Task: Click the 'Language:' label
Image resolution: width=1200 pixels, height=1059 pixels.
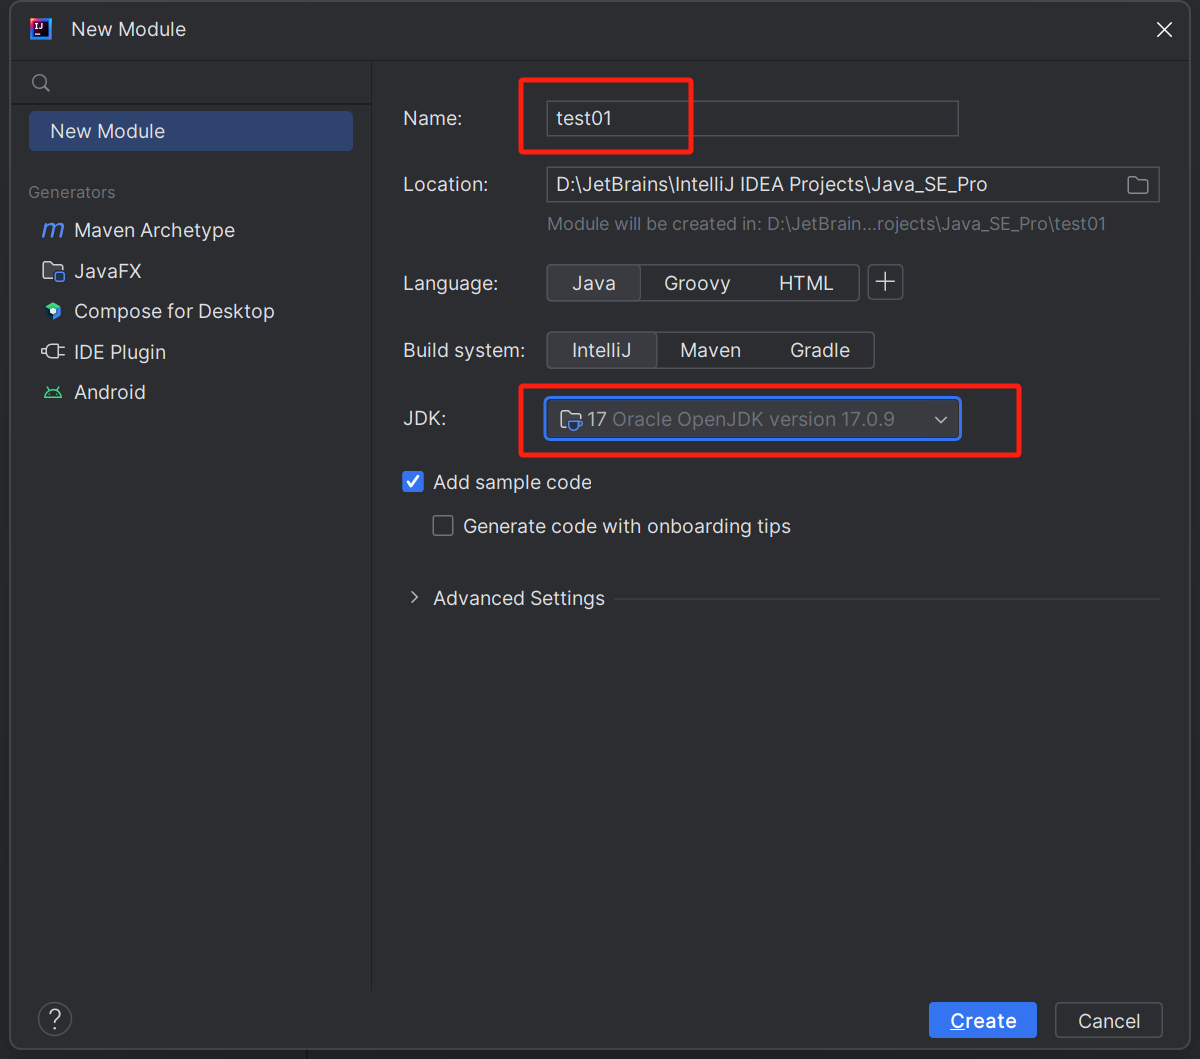Action: coord(451,283)
